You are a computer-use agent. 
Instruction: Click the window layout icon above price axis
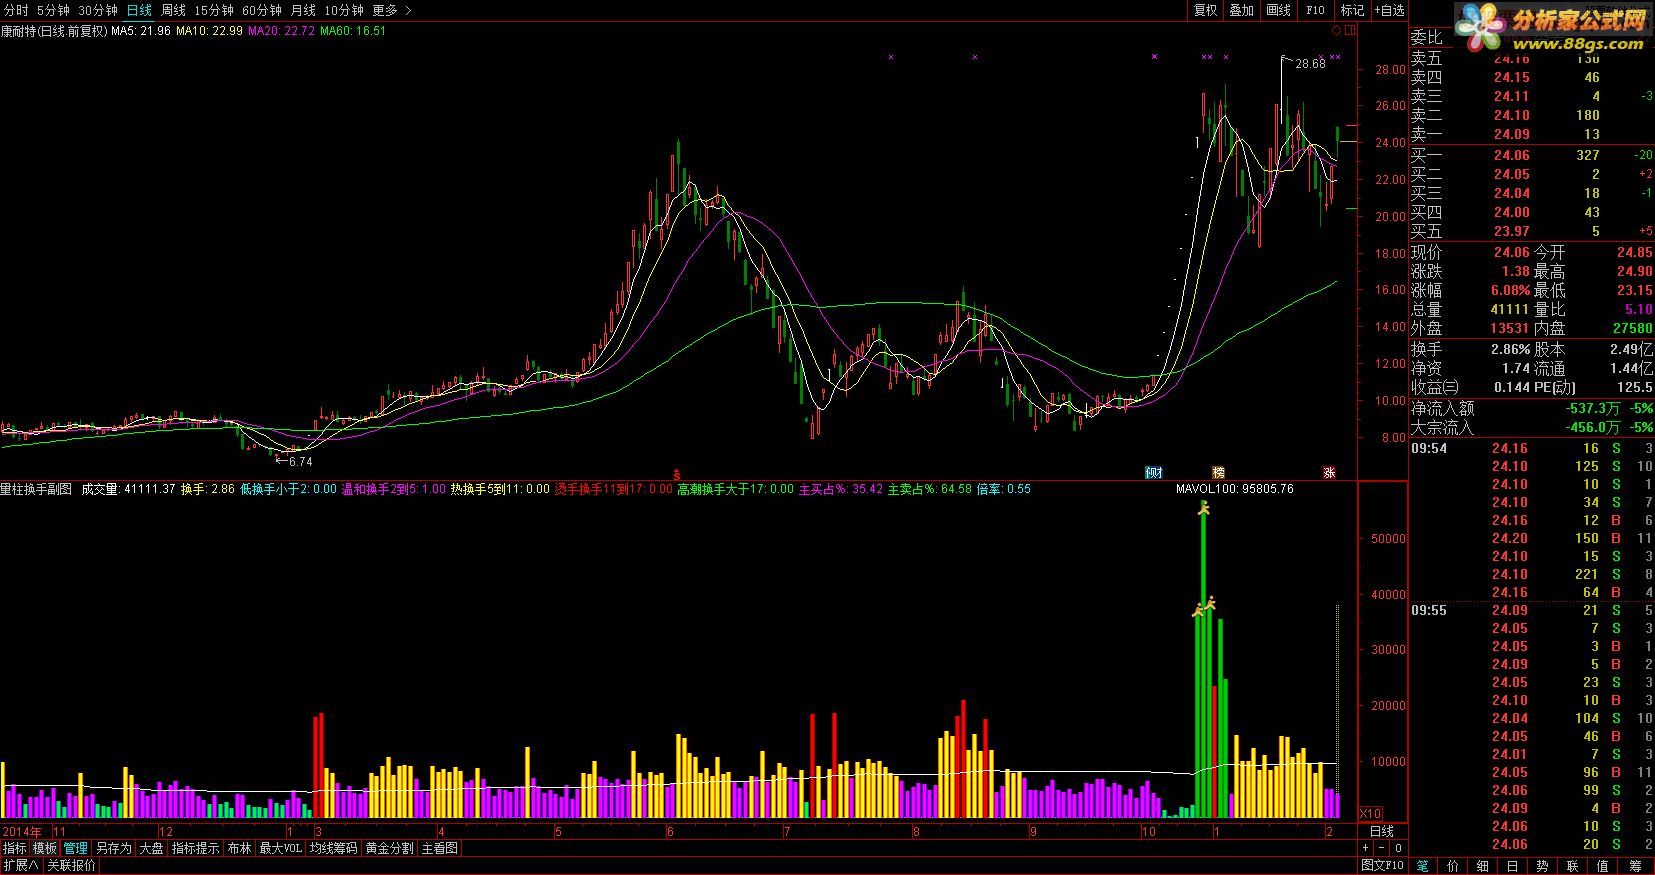click(1351, 30)
